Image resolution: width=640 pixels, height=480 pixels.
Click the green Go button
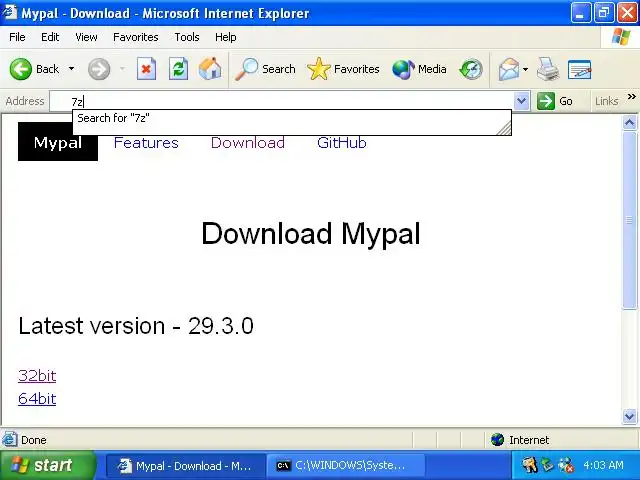(555, 101)
